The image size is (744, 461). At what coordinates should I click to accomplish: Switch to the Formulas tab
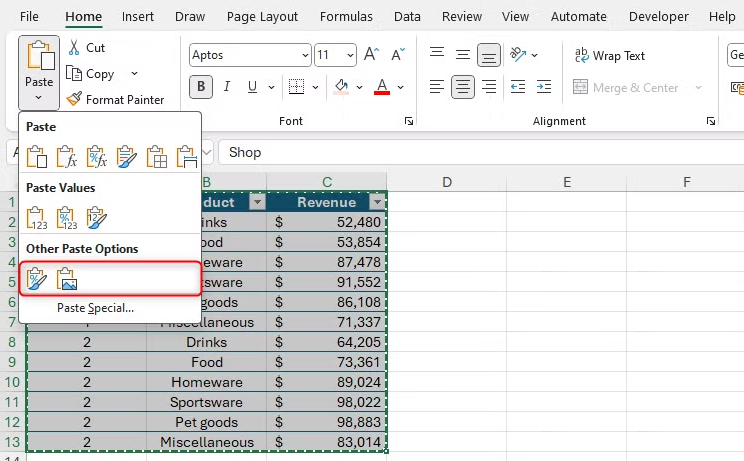346,16
